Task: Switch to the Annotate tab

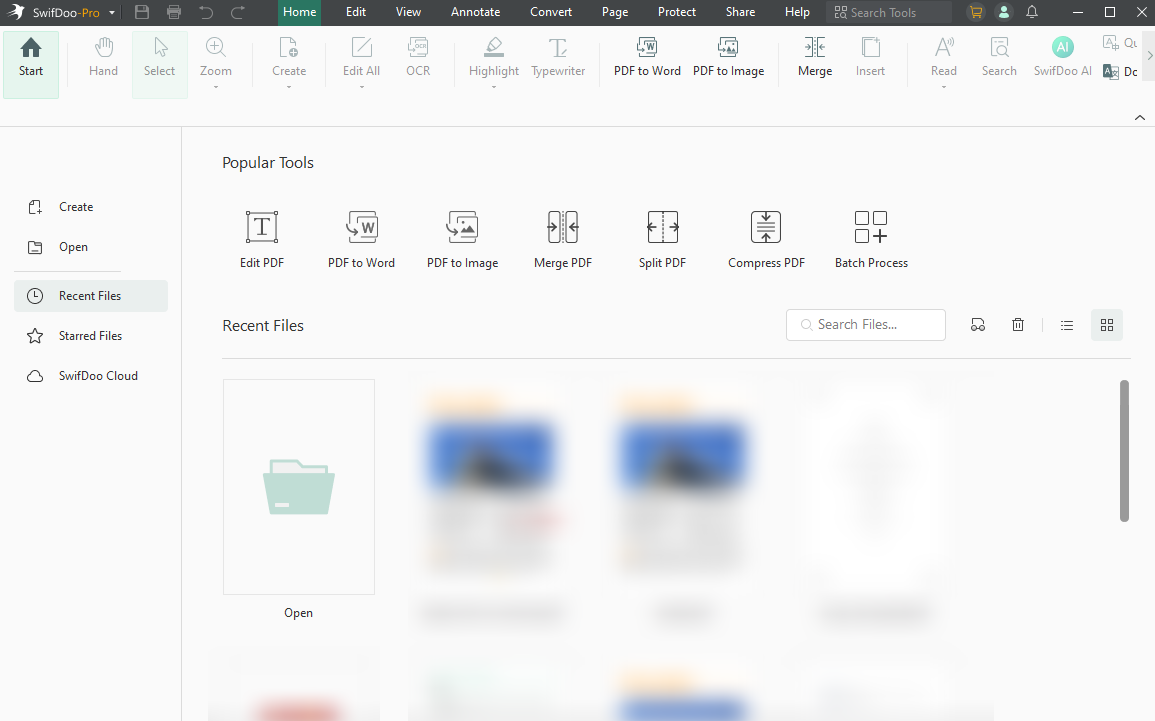Action: [475, 12]
